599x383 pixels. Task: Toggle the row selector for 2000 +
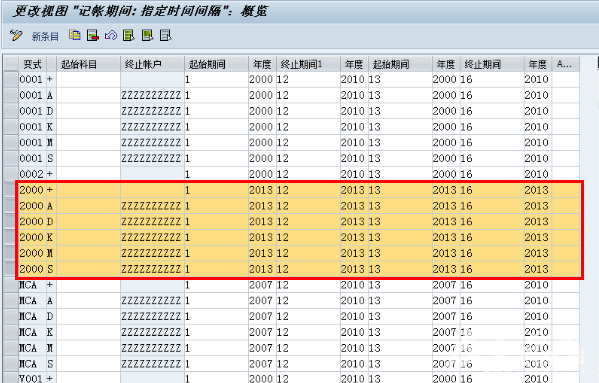[11, 190]
